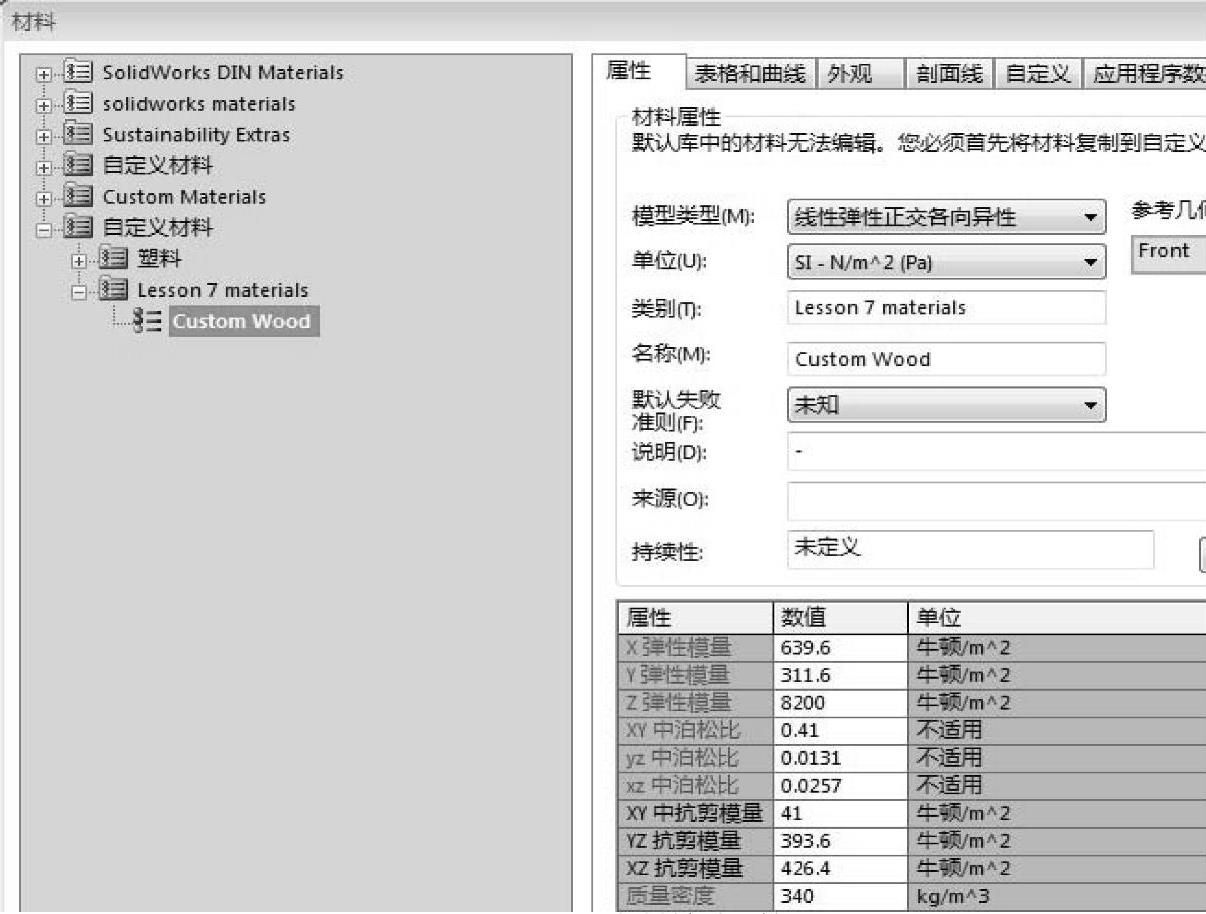The image size is (1206, 914).
Task: Click X 弹性模量 value 639.6
Action: pos(841,647)
